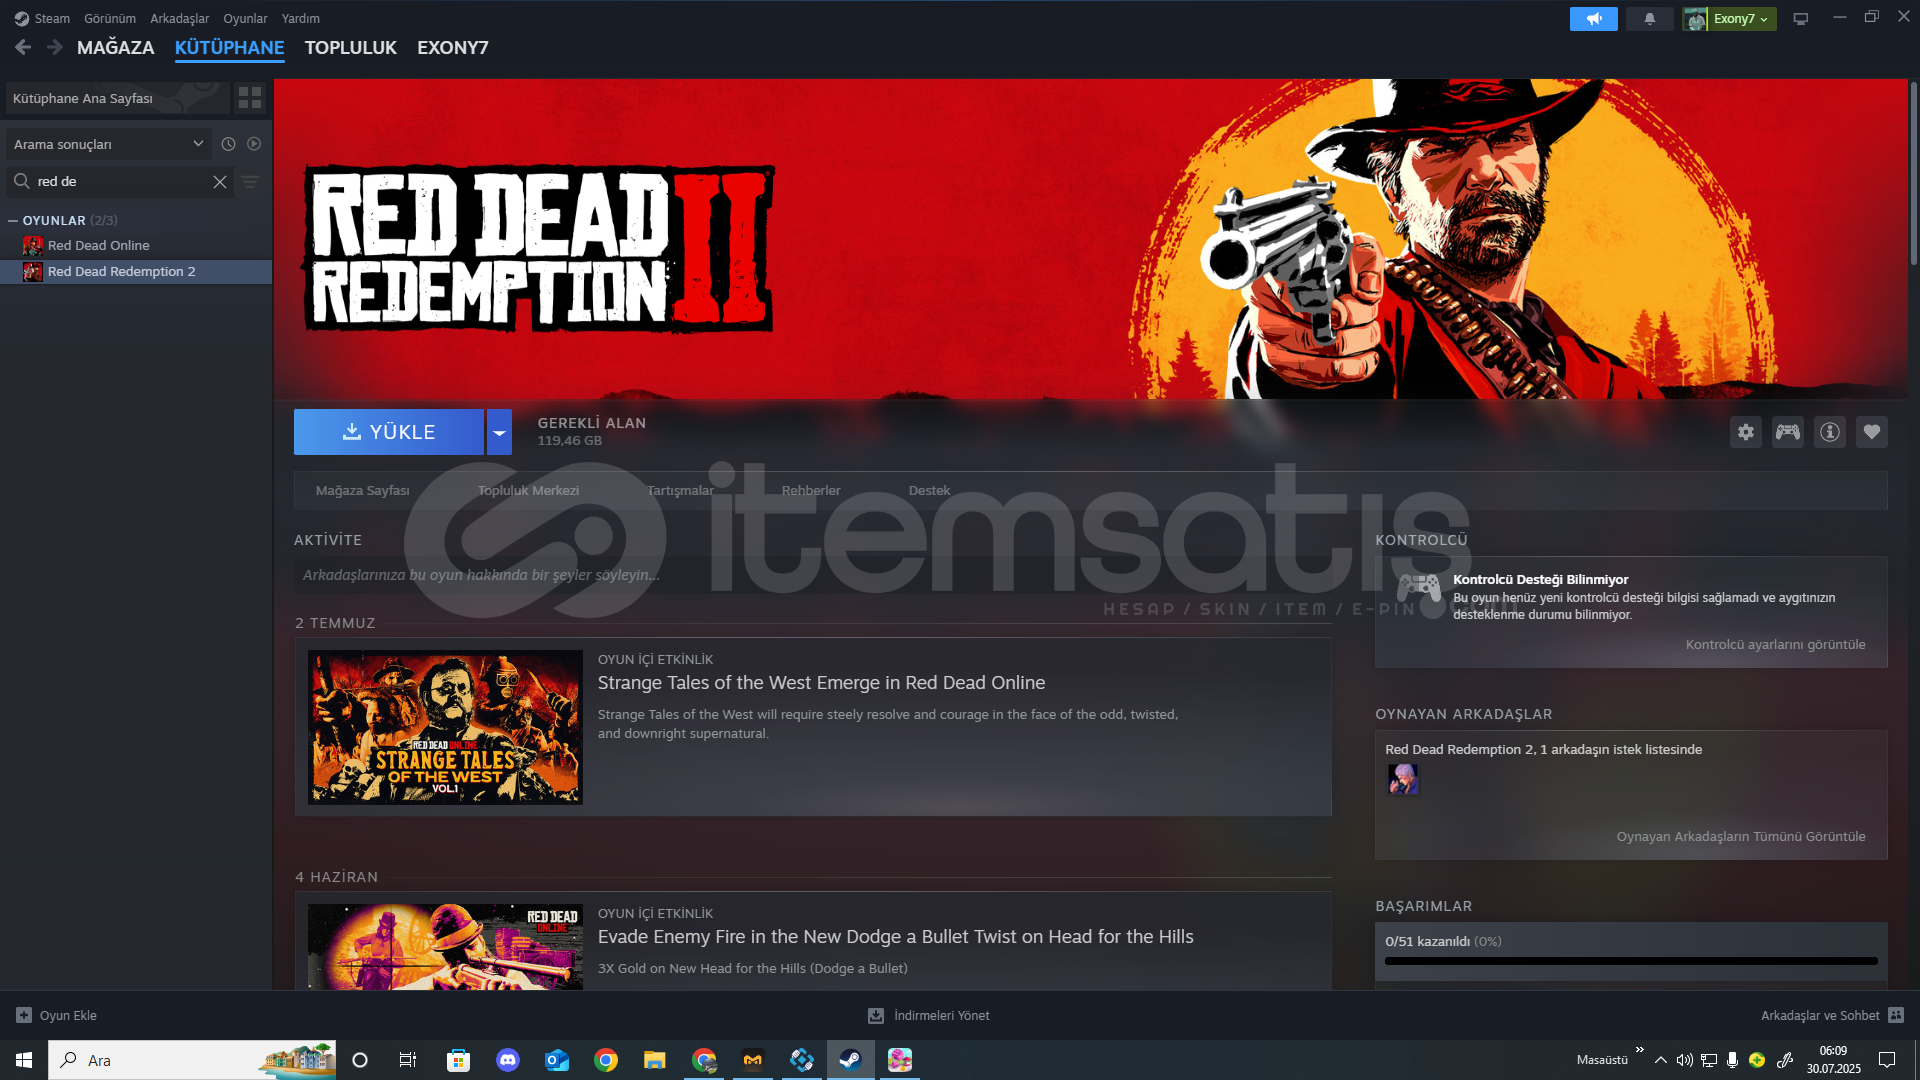Click Steam taskbar icon
The height and width of the screenshot is (1080, 1920).
(851, 1060)
